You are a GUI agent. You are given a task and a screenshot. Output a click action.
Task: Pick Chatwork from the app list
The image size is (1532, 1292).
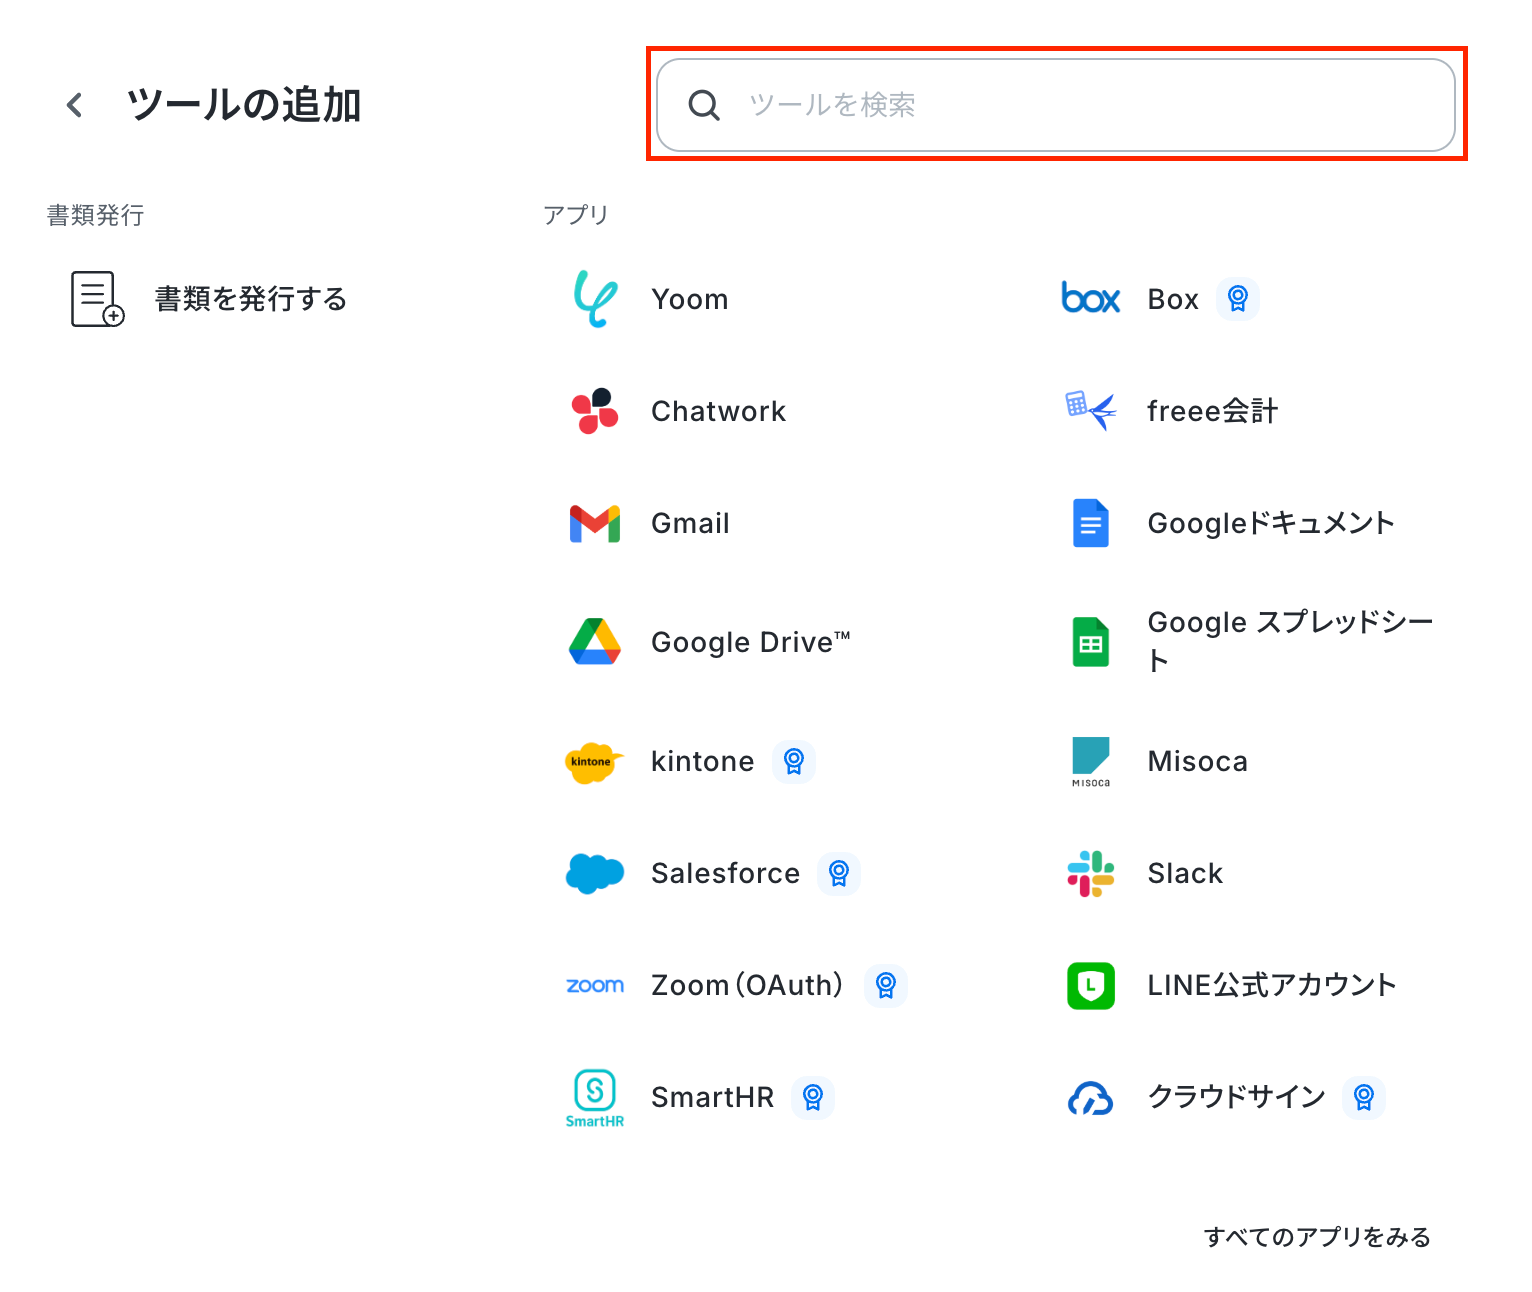pos(719,411)
